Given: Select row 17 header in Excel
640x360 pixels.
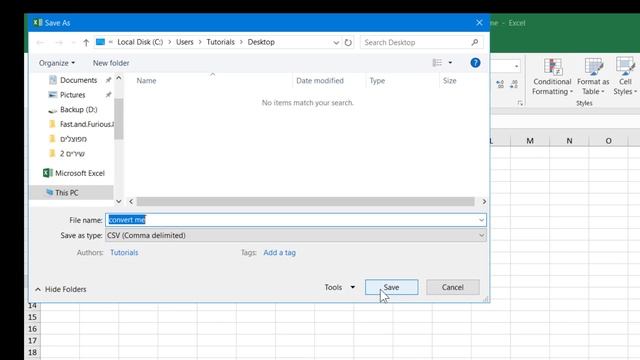Looking at the screenshot, I should pos(32,341).
